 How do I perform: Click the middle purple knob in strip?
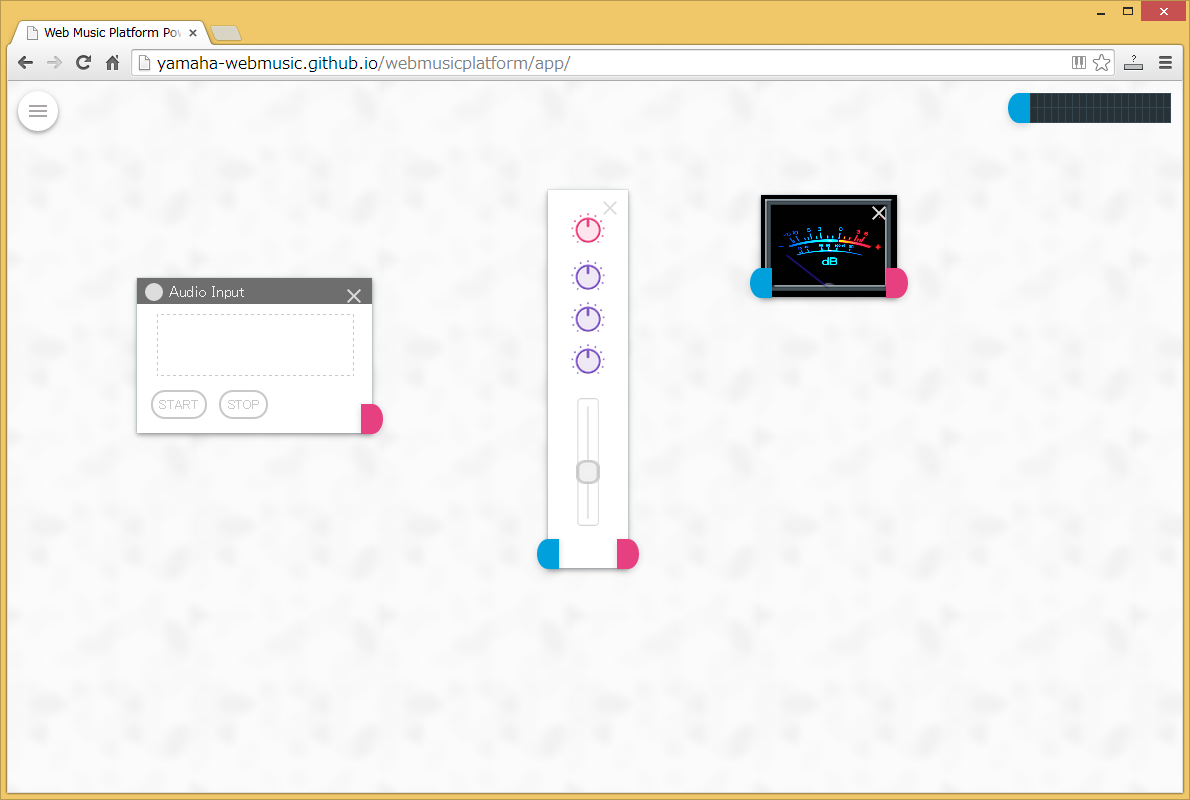[587, 319]
